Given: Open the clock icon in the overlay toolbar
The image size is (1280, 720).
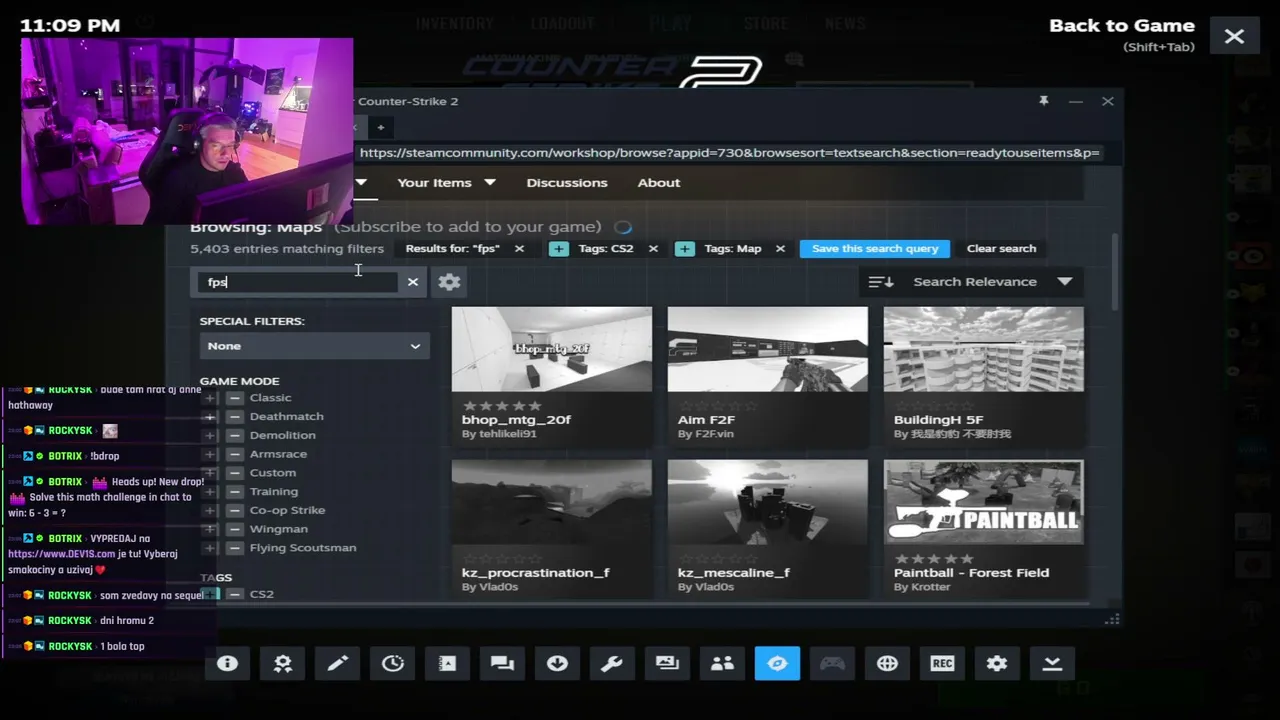Looking at the screenshot, I should coord(393,663).
